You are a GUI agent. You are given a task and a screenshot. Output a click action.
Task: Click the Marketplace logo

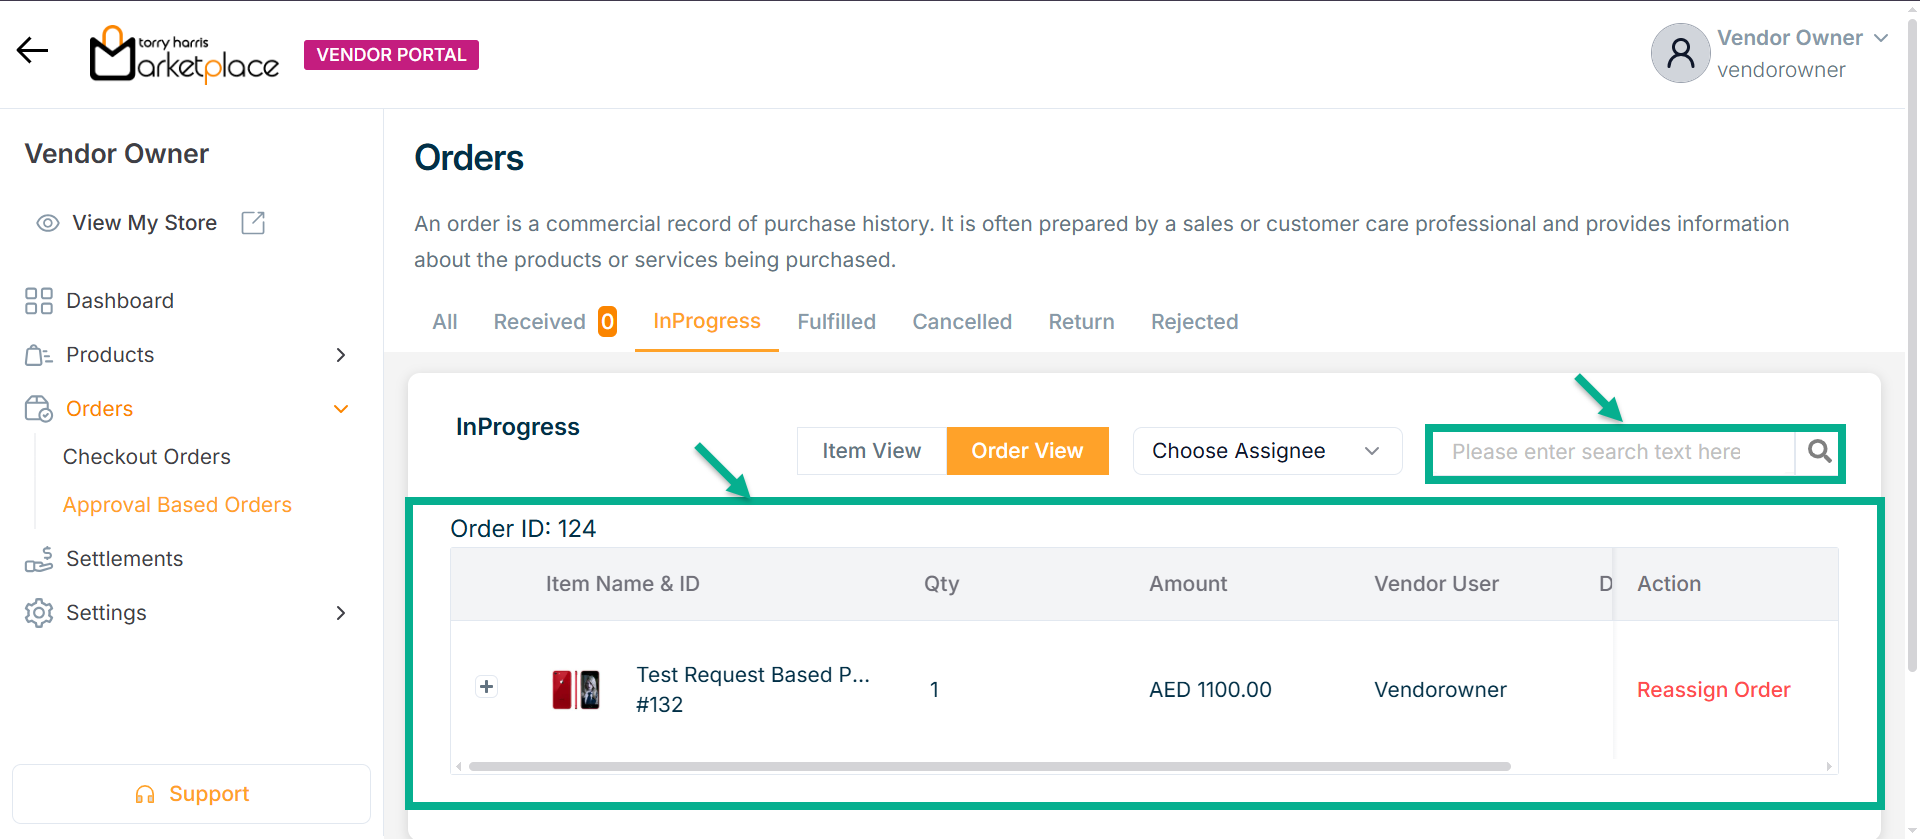tap(184, 55)
